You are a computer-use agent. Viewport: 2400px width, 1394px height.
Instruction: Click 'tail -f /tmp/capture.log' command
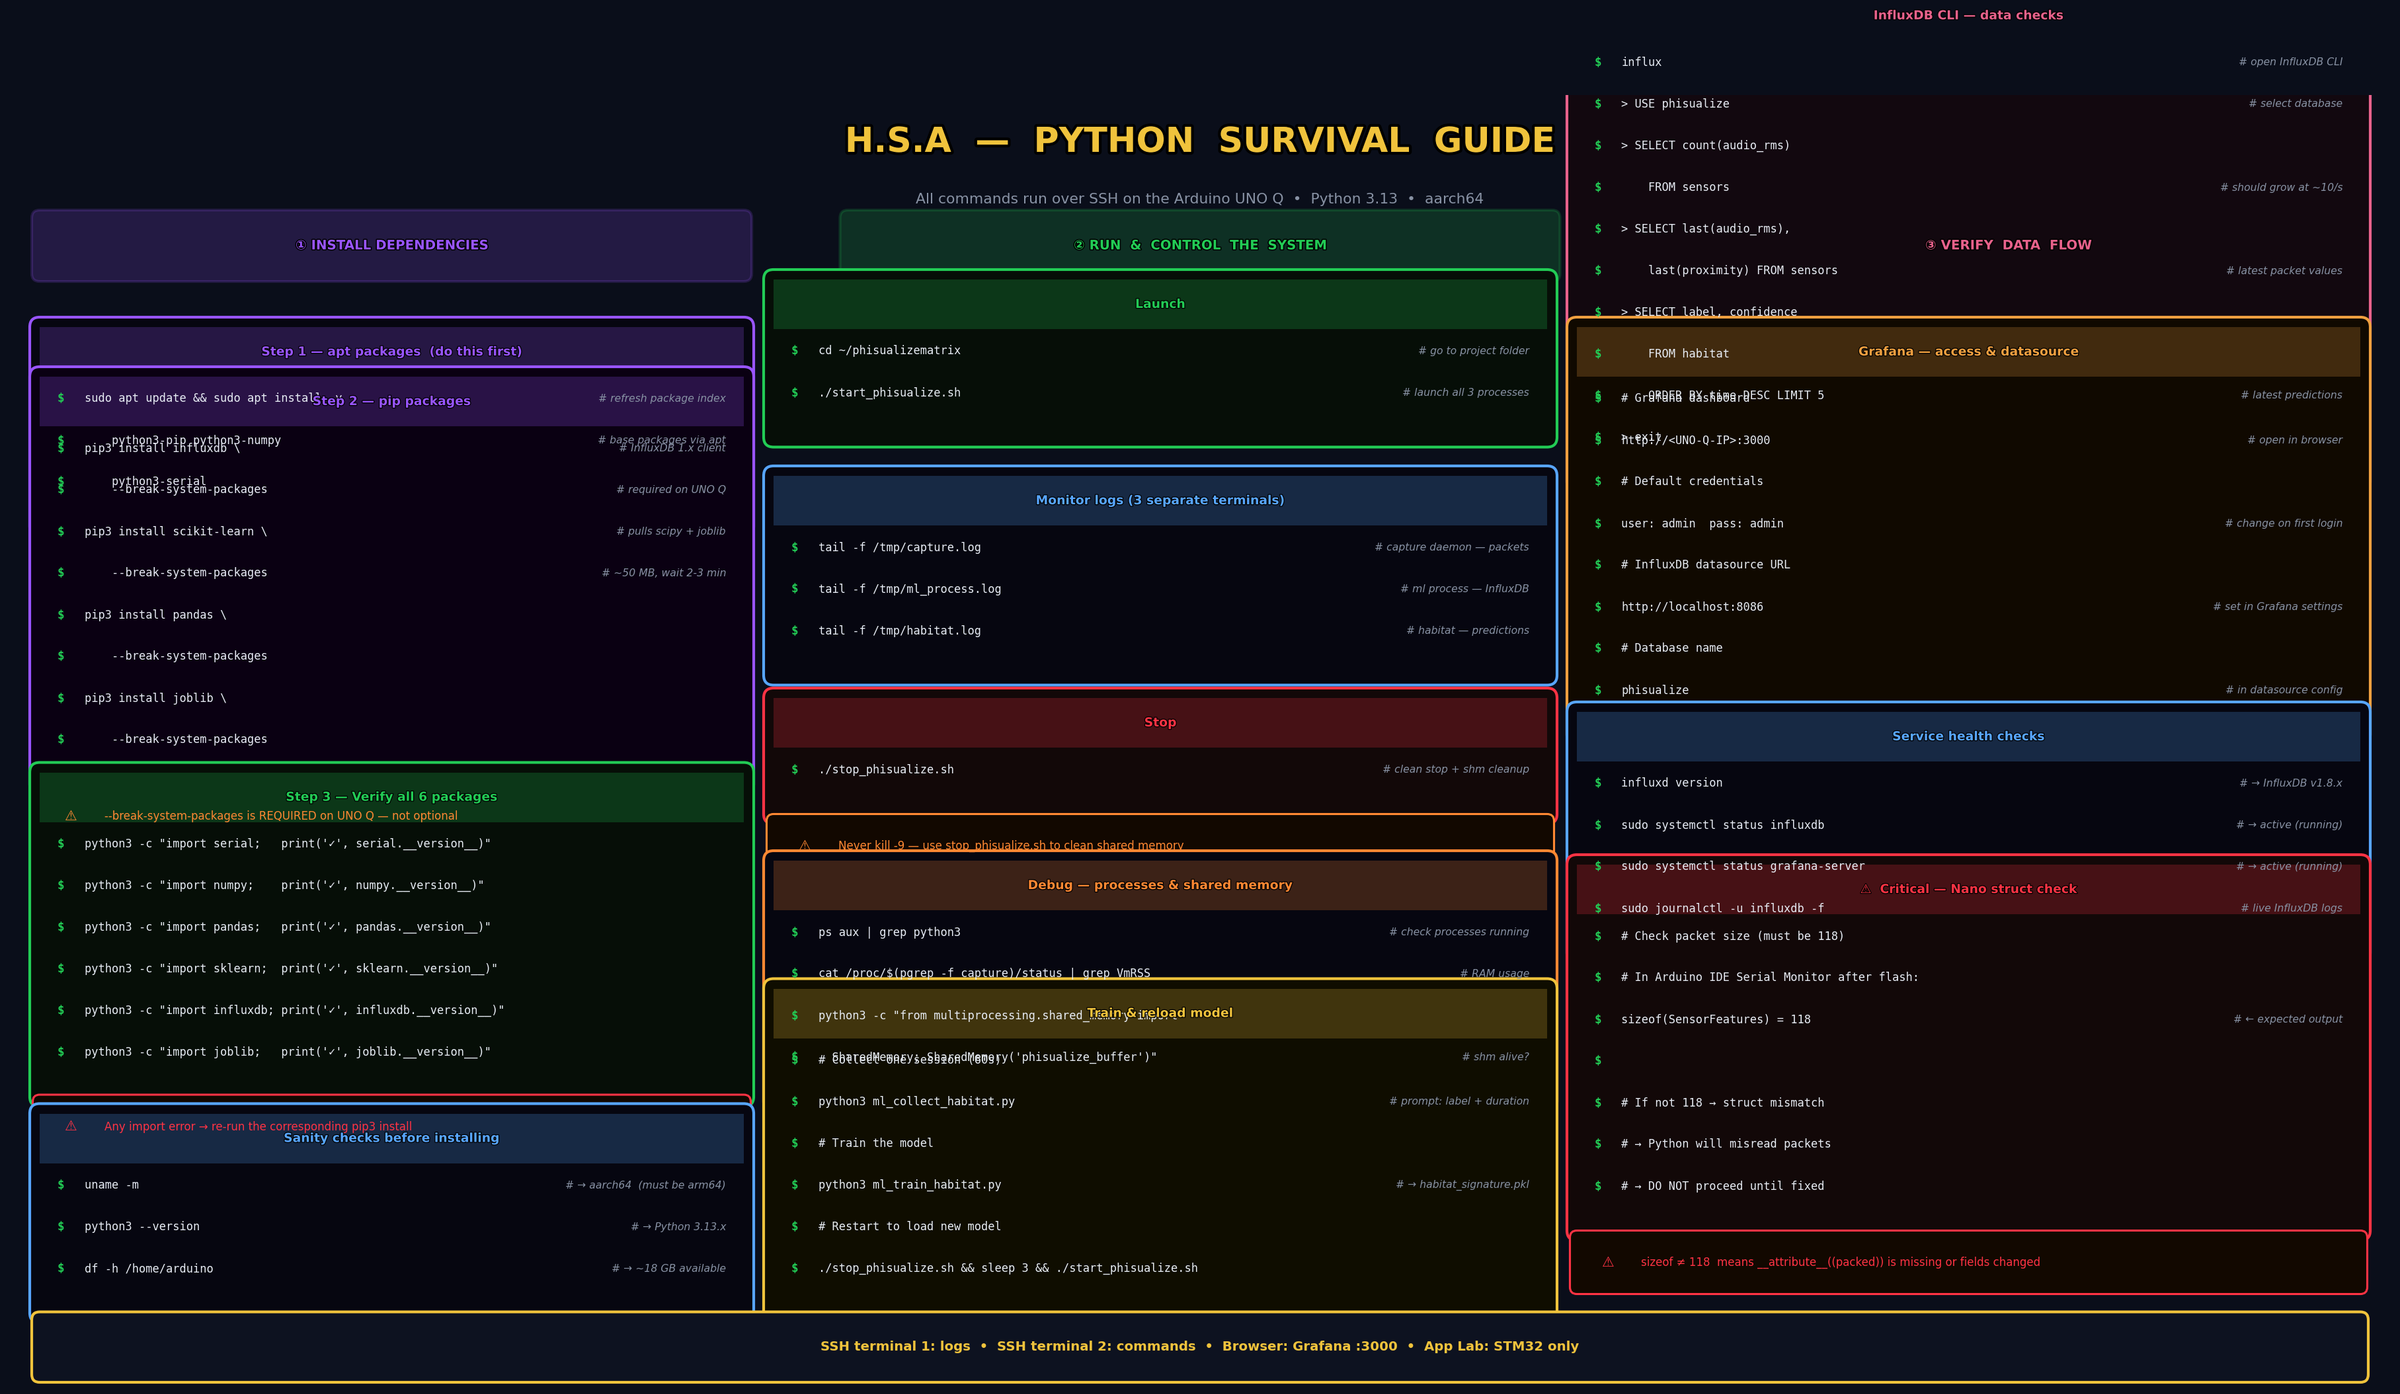899,547
